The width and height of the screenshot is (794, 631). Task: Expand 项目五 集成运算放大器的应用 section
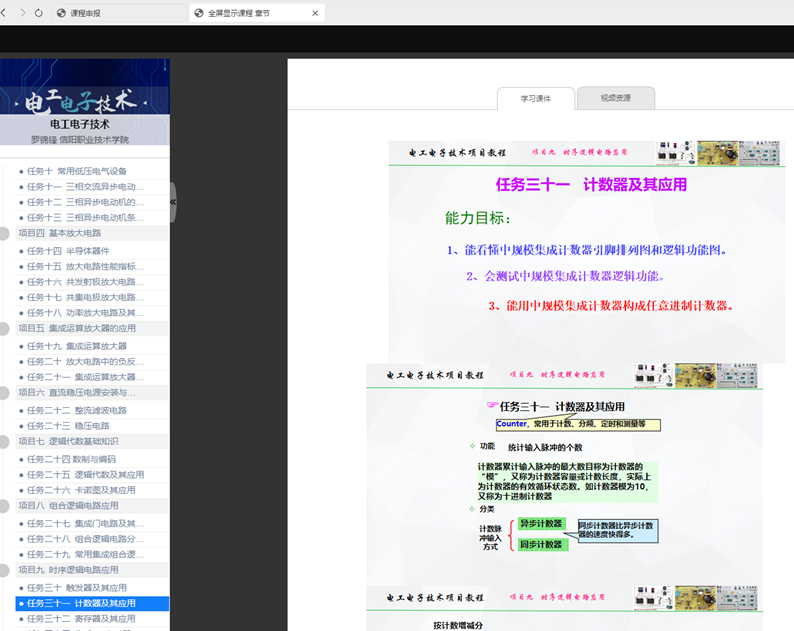[x=77, y=328]
